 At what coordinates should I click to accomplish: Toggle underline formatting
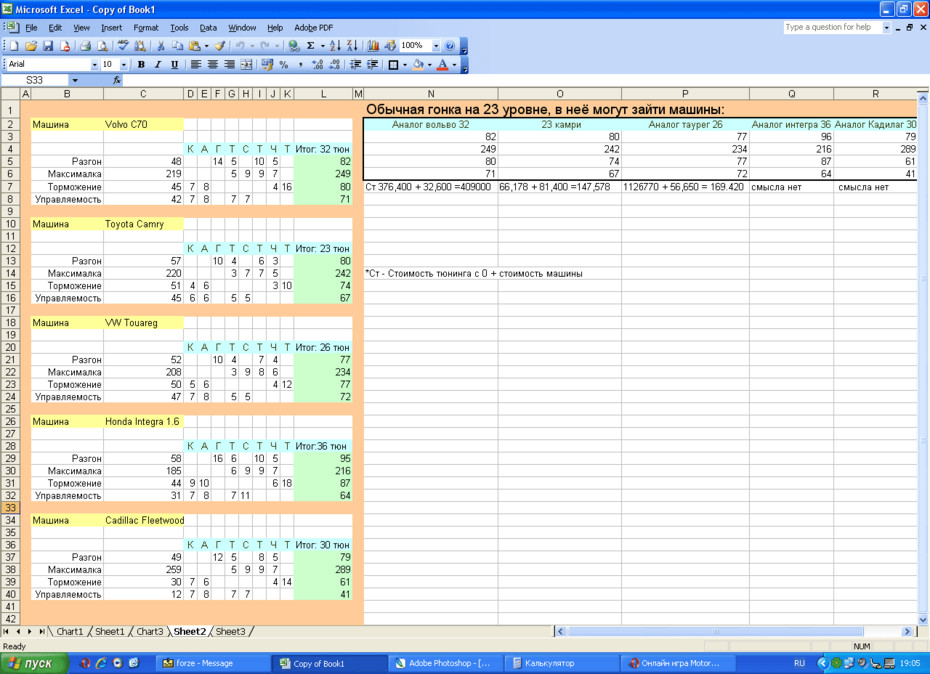(x=174, y=65)
